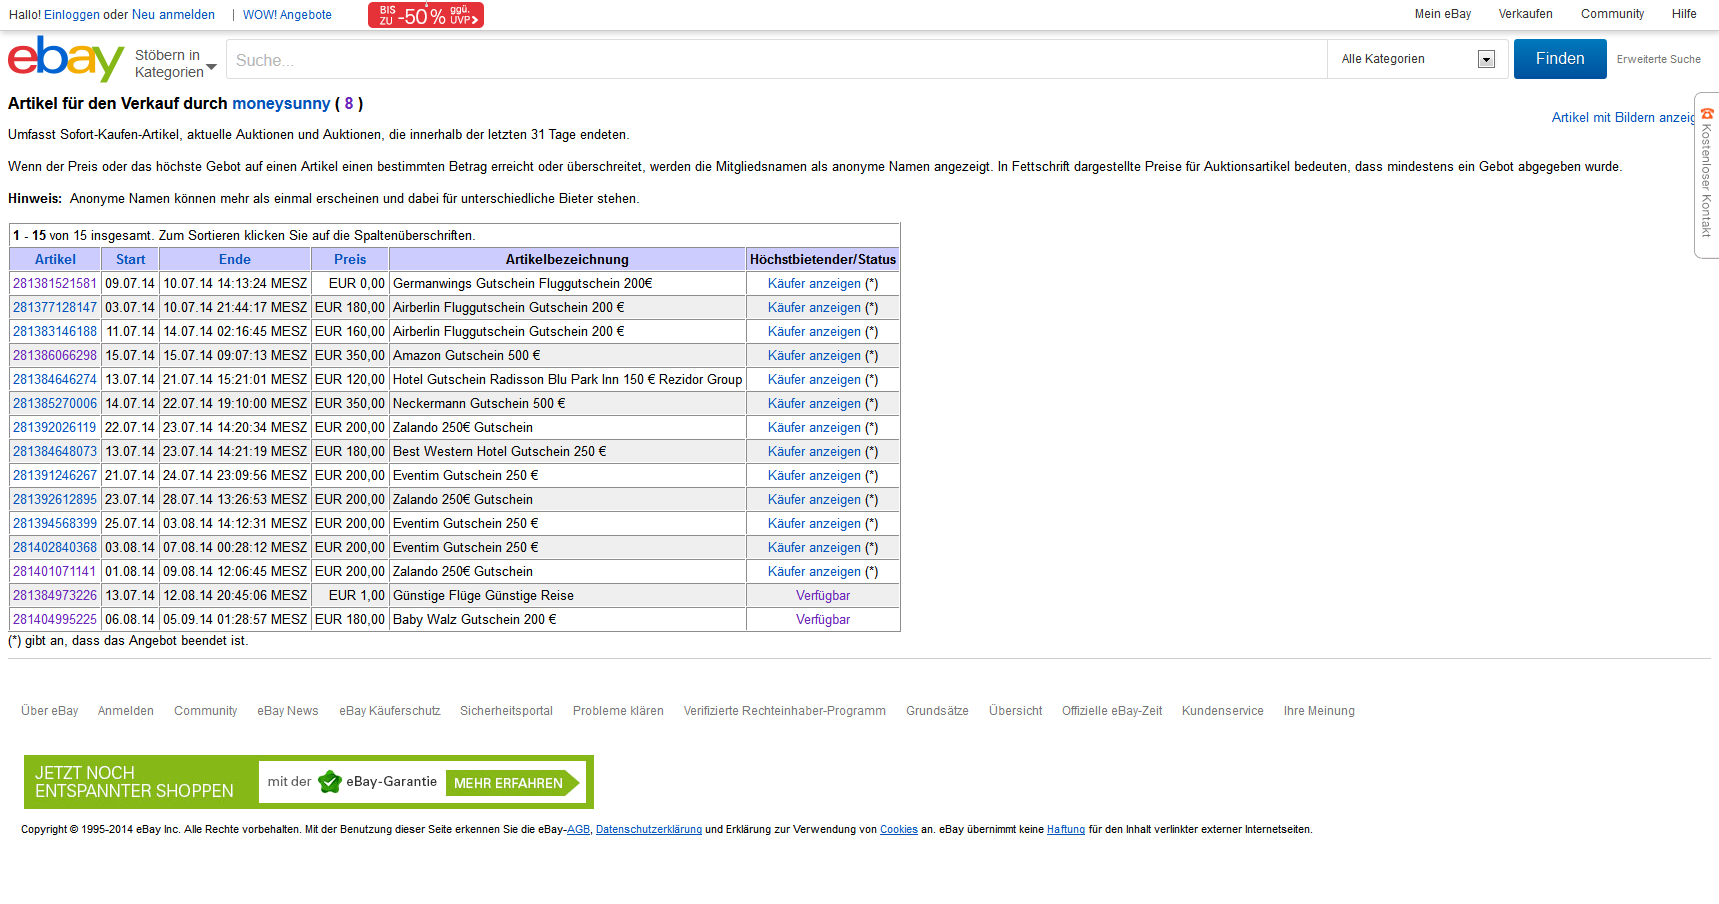This screenshot has width=1719, height=904.
Task: Open item number 281392612895
Action: pos(55,500)
